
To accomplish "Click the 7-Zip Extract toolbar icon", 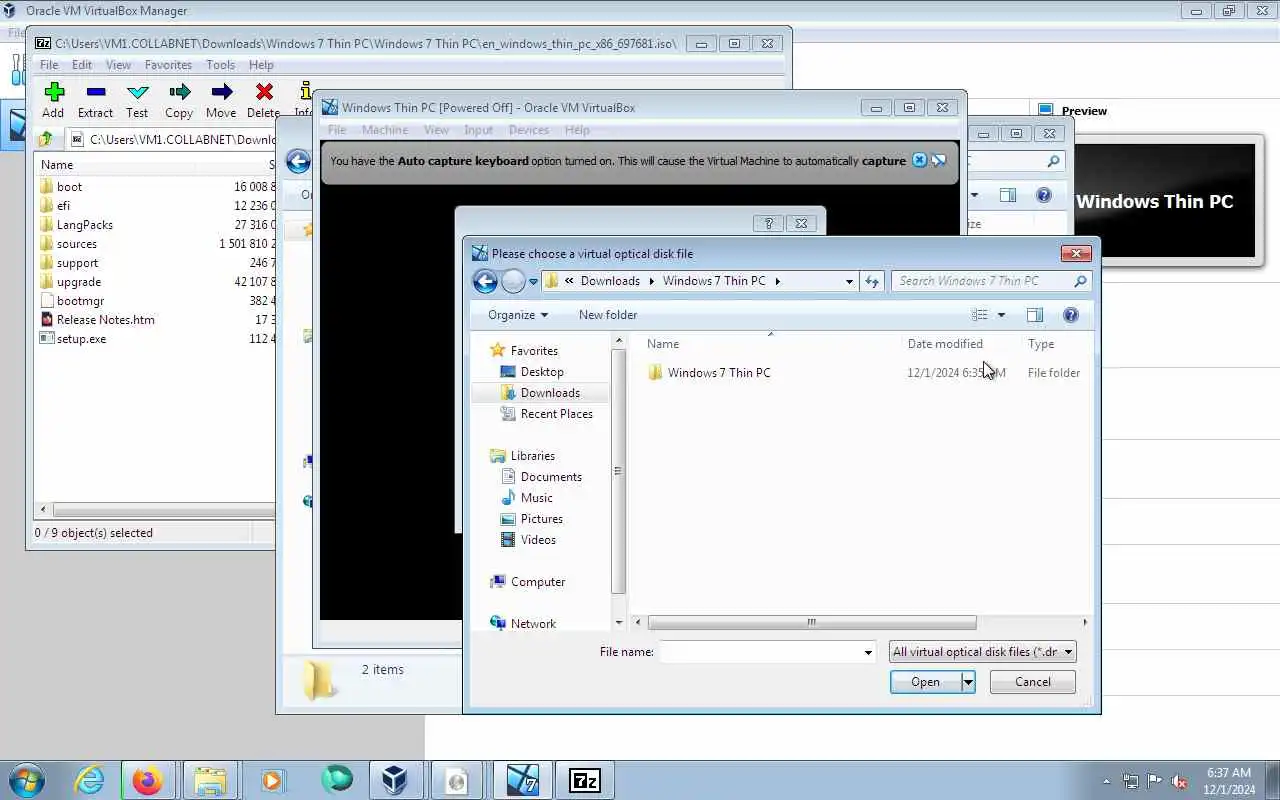I will click(96, 92).
